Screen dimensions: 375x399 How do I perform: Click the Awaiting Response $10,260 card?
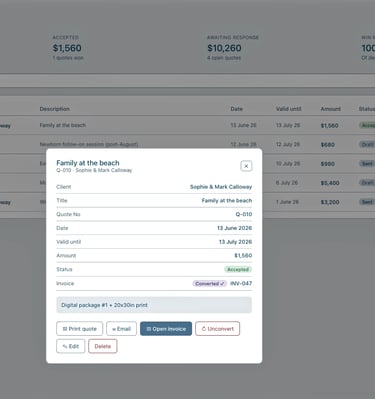(x=233, y=48)
